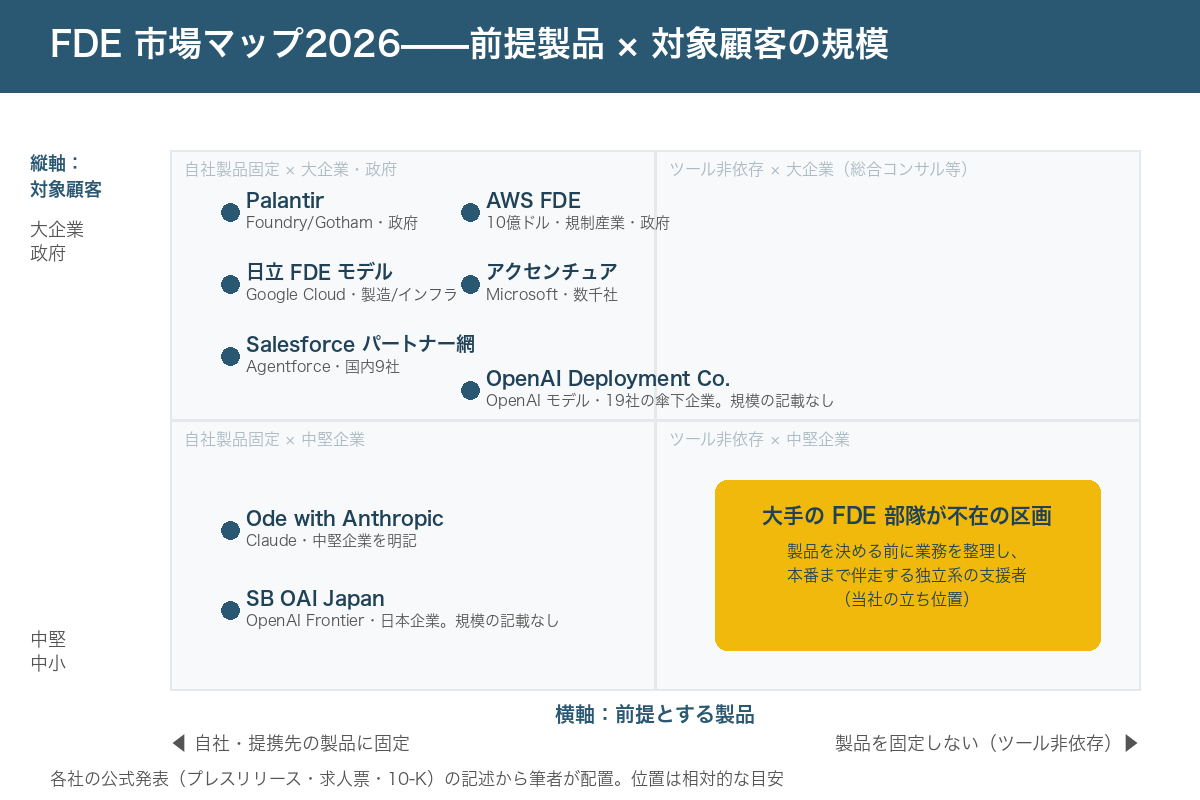The height and width of the screenshot is (800, 1200).
Task: Select the text Microsoft・数千社
Action: click(552, 295)
